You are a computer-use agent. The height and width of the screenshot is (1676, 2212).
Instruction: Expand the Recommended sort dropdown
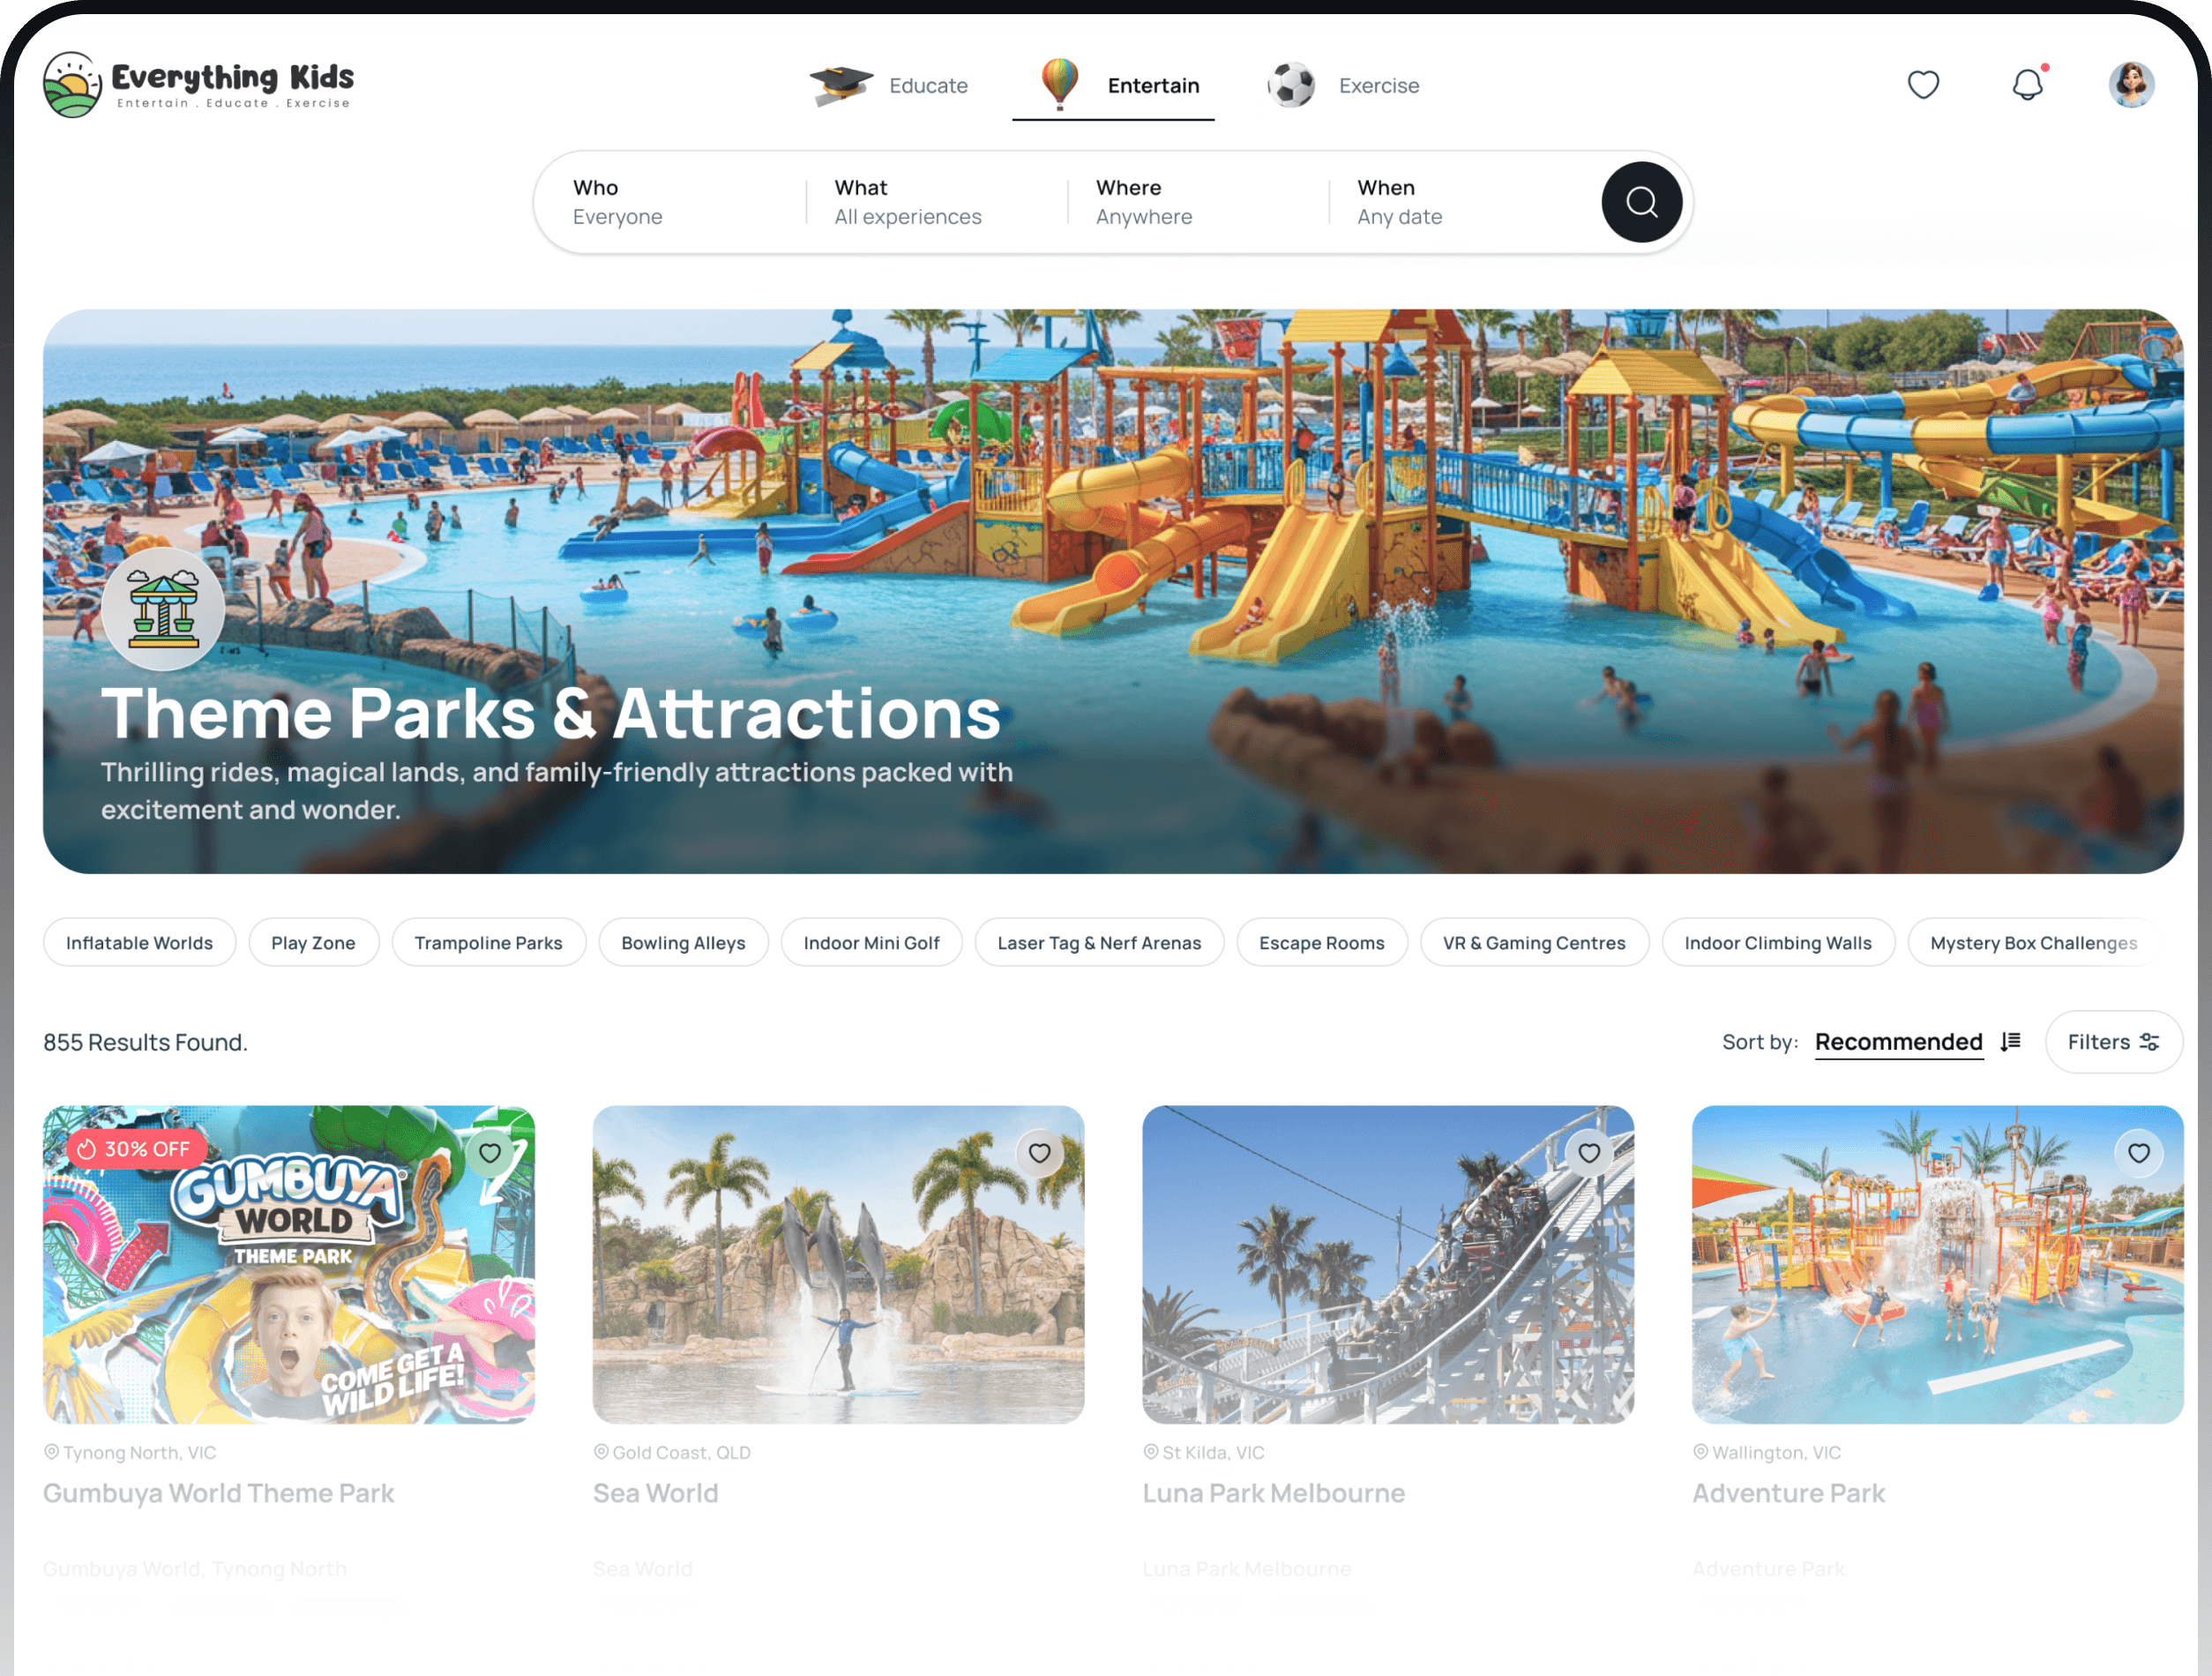coord(1898,1042)
